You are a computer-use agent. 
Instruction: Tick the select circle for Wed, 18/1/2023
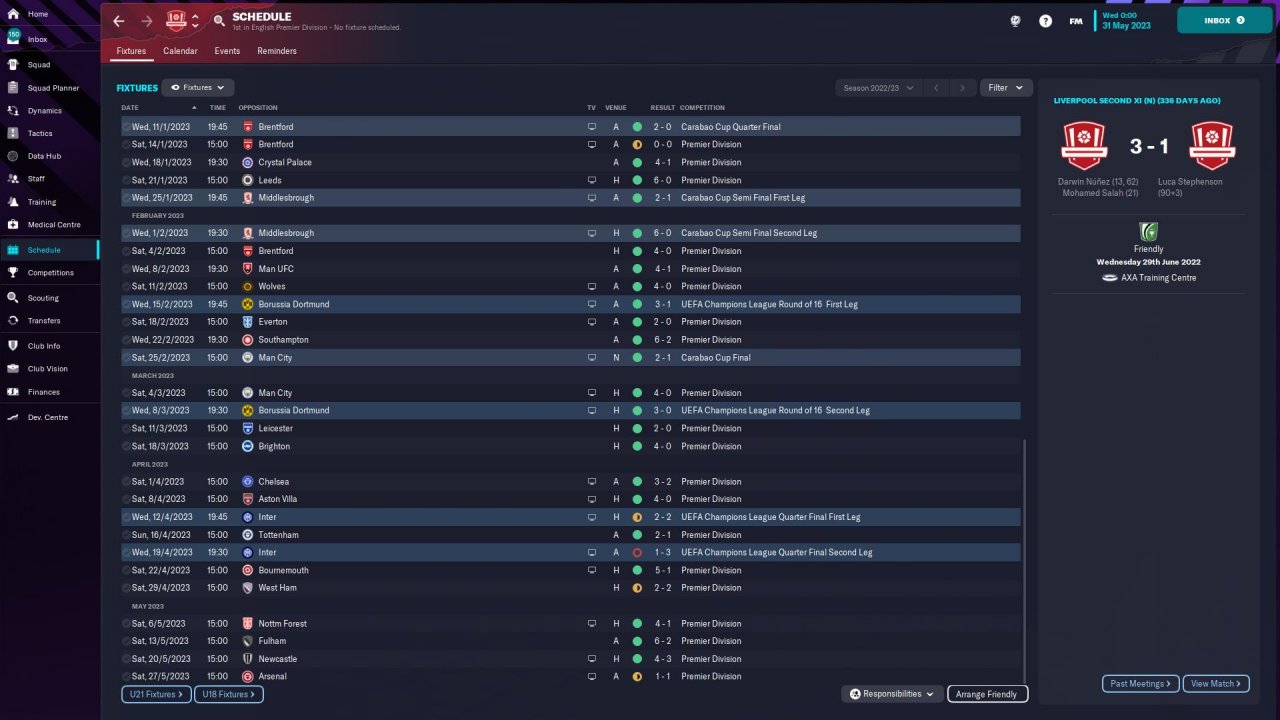126,162
